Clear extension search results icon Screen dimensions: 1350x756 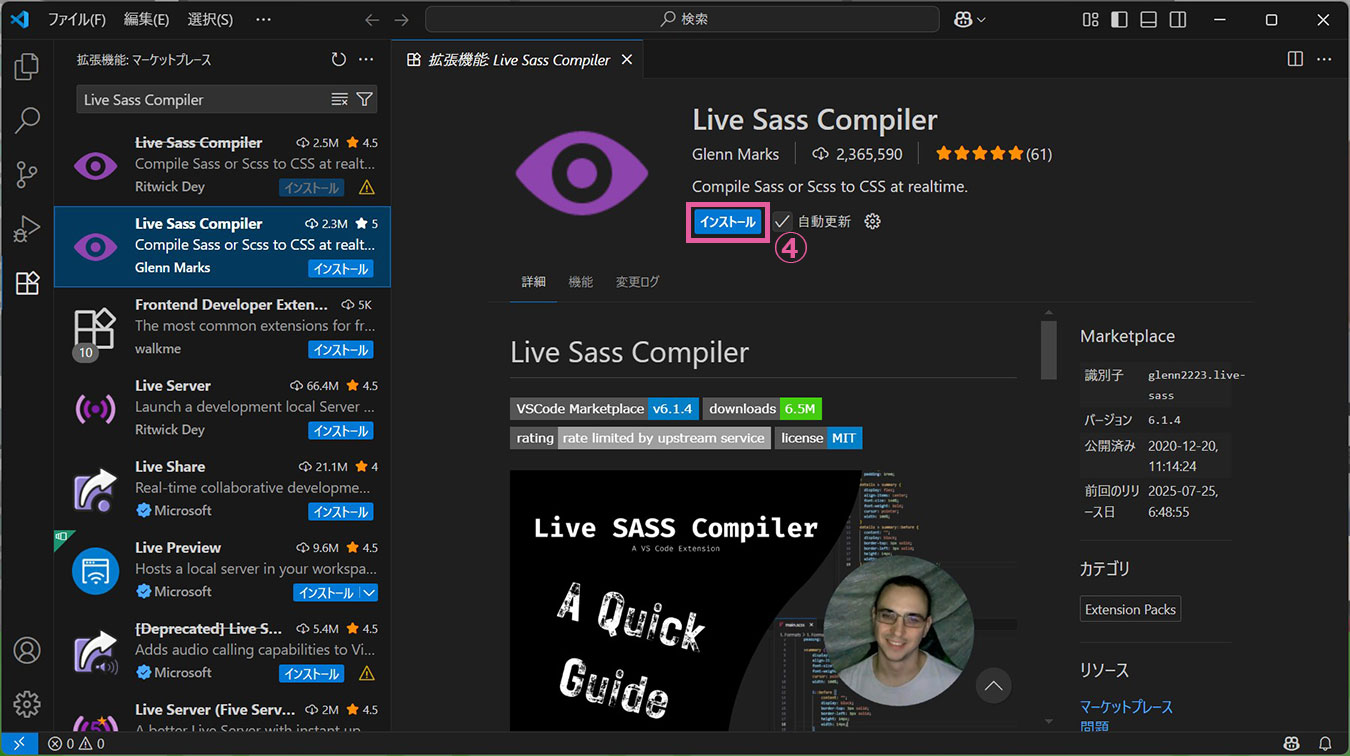340,99
